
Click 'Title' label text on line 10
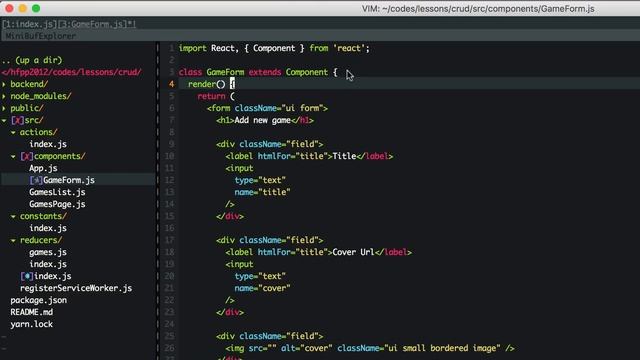344,156
